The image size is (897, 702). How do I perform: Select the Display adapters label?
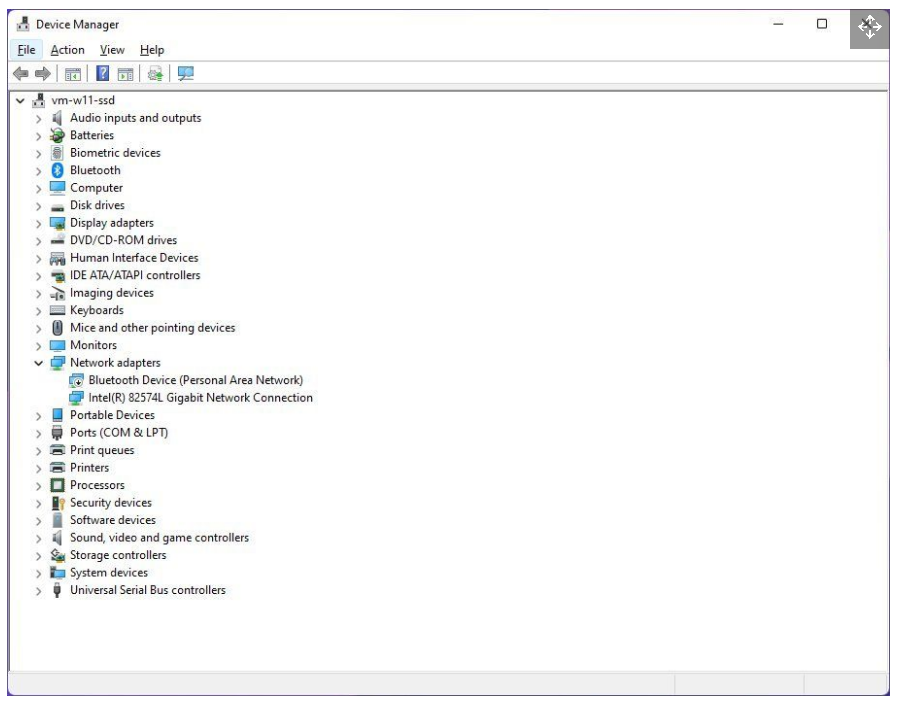[x=112, y=223]
